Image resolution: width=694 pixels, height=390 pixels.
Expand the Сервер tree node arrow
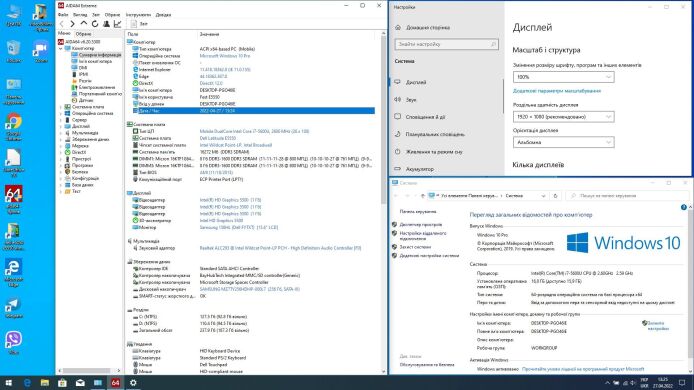61,120
